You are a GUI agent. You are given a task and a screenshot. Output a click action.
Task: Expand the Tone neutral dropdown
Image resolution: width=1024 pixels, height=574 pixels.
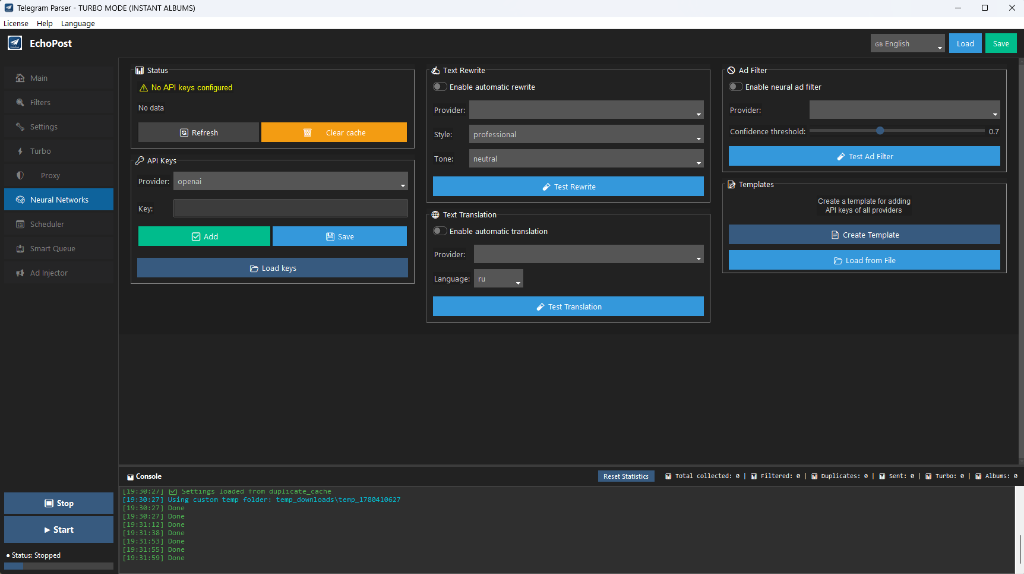586,159
